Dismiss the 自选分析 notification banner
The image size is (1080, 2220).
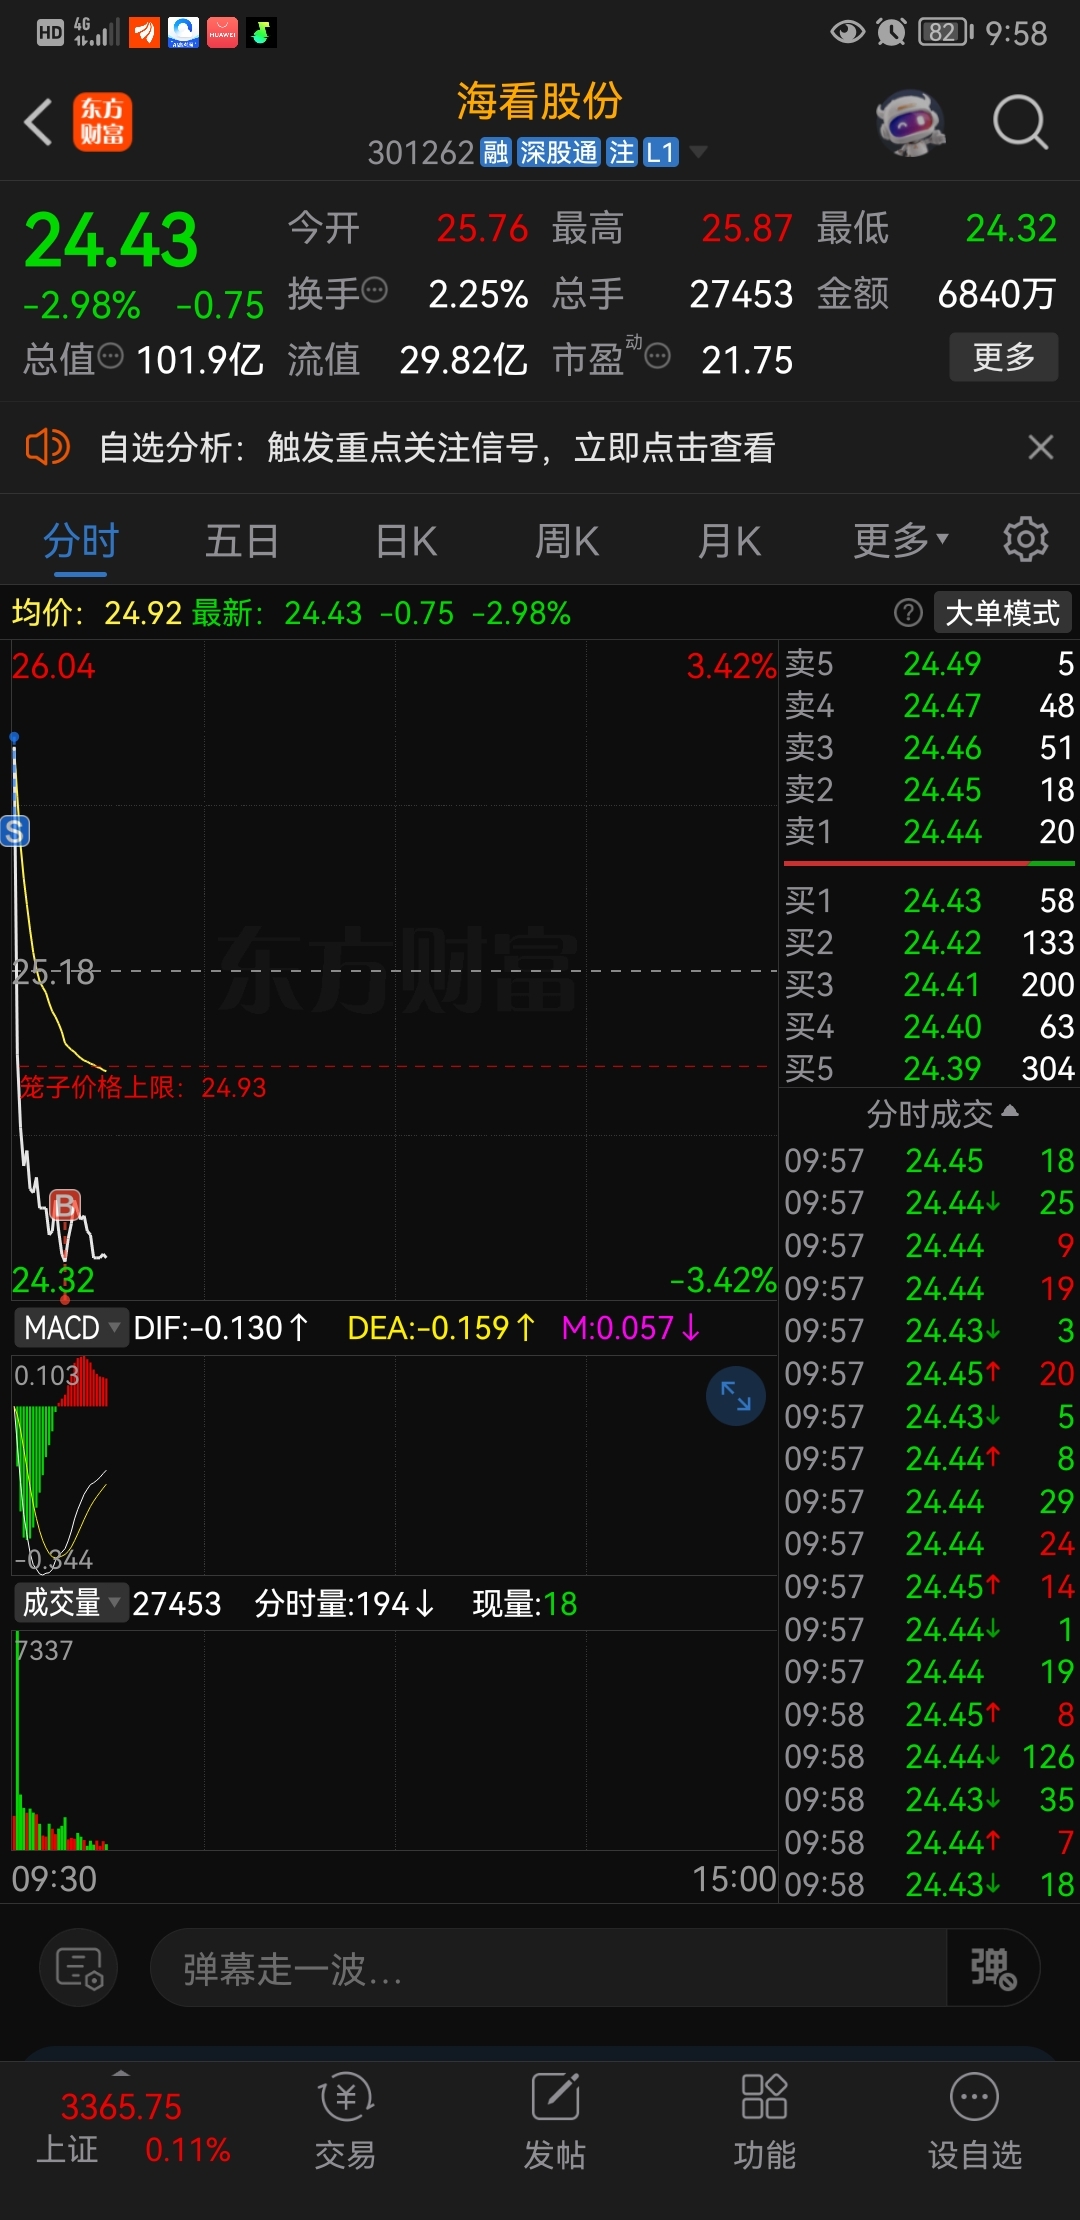[1041, 447]
